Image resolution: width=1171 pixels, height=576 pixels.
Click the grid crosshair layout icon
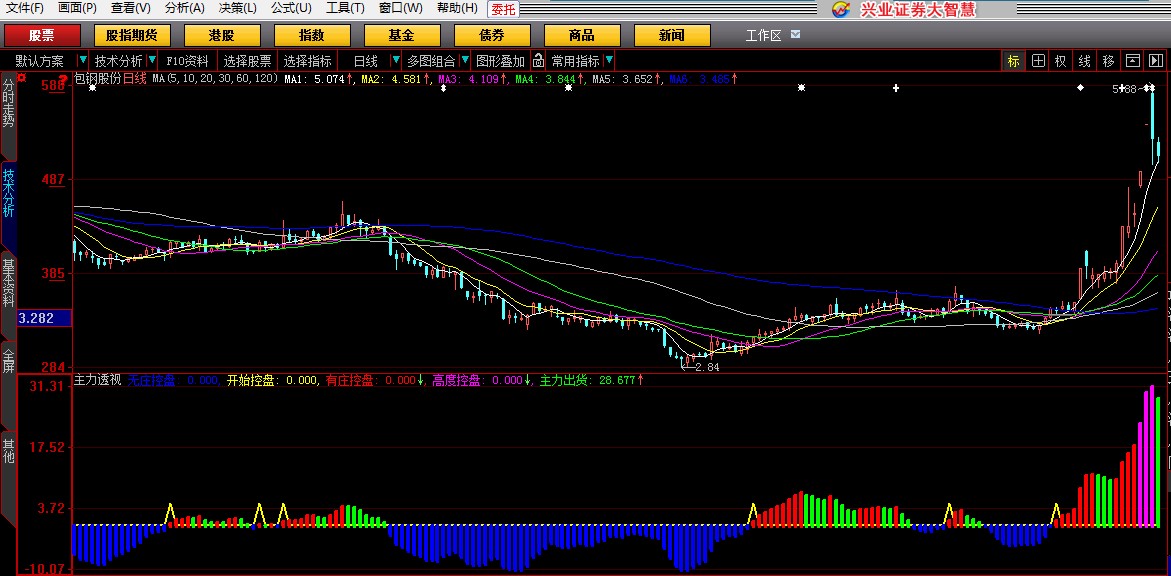point(1038,61)
